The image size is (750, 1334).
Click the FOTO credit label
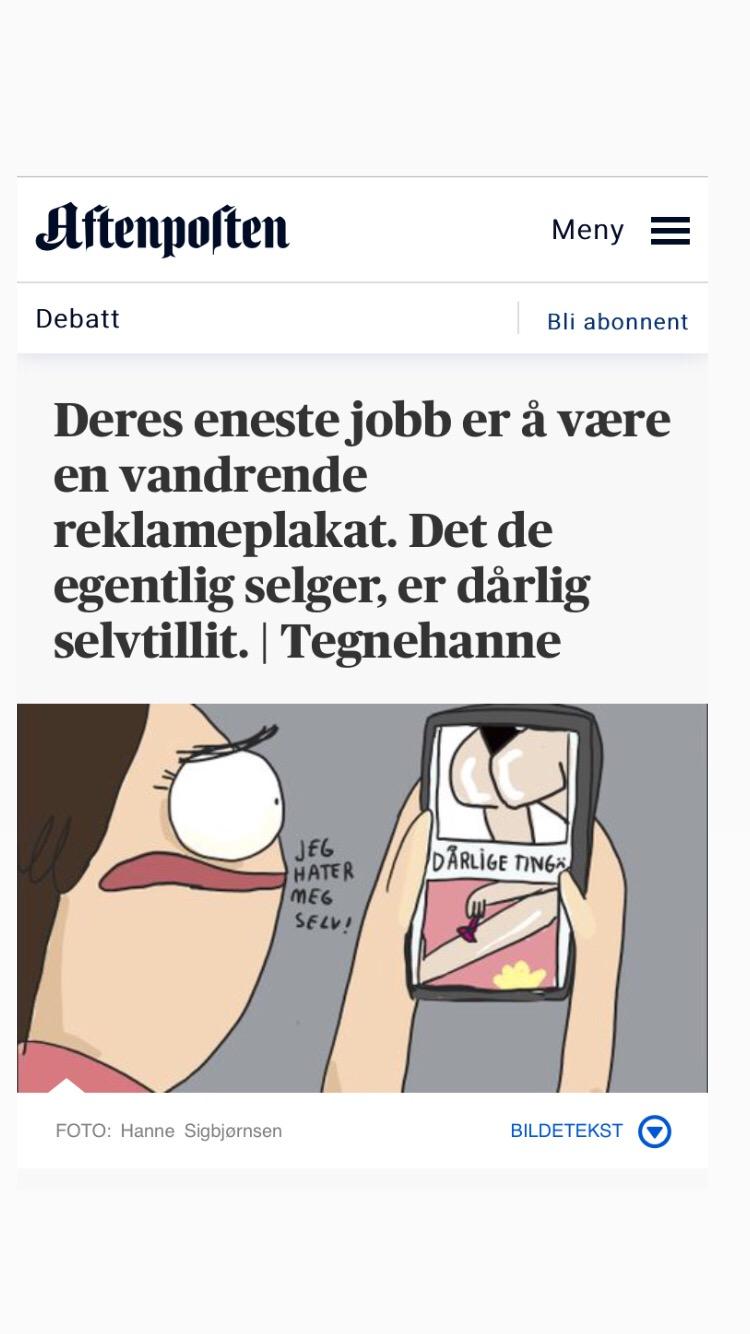82,1131
